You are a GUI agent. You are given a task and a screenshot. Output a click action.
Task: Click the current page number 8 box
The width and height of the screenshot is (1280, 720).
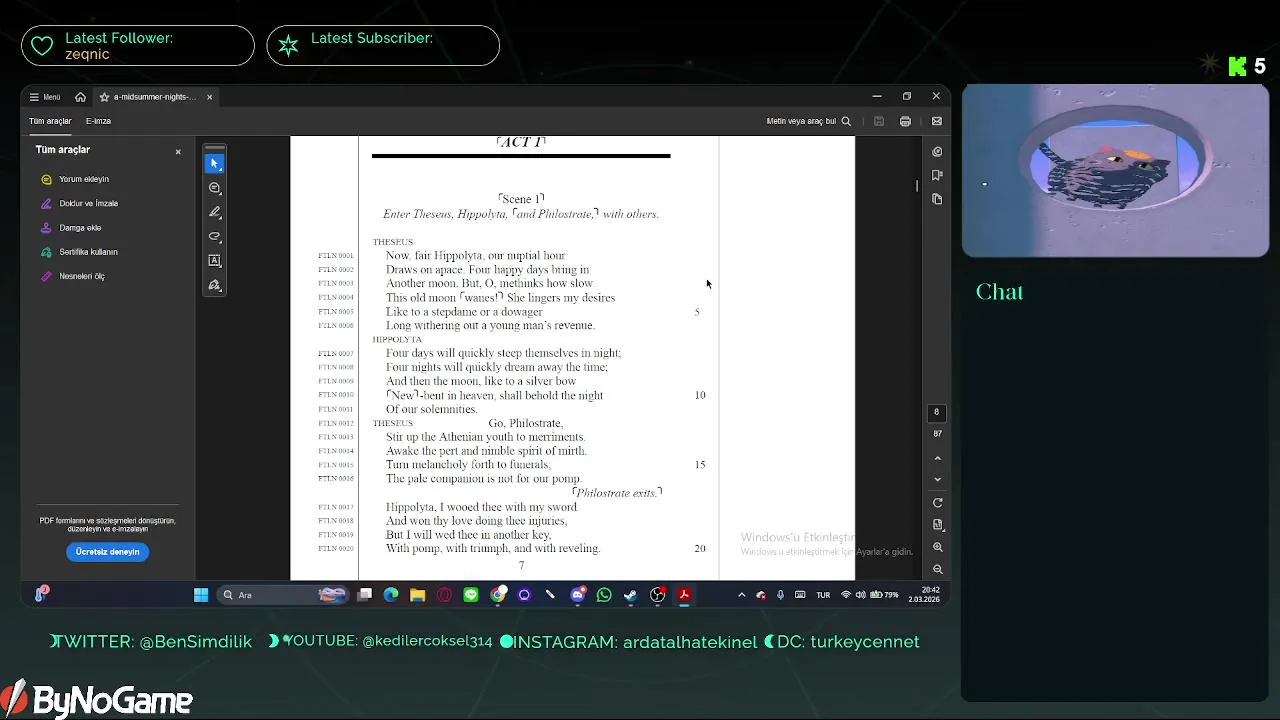pos(937,412)
